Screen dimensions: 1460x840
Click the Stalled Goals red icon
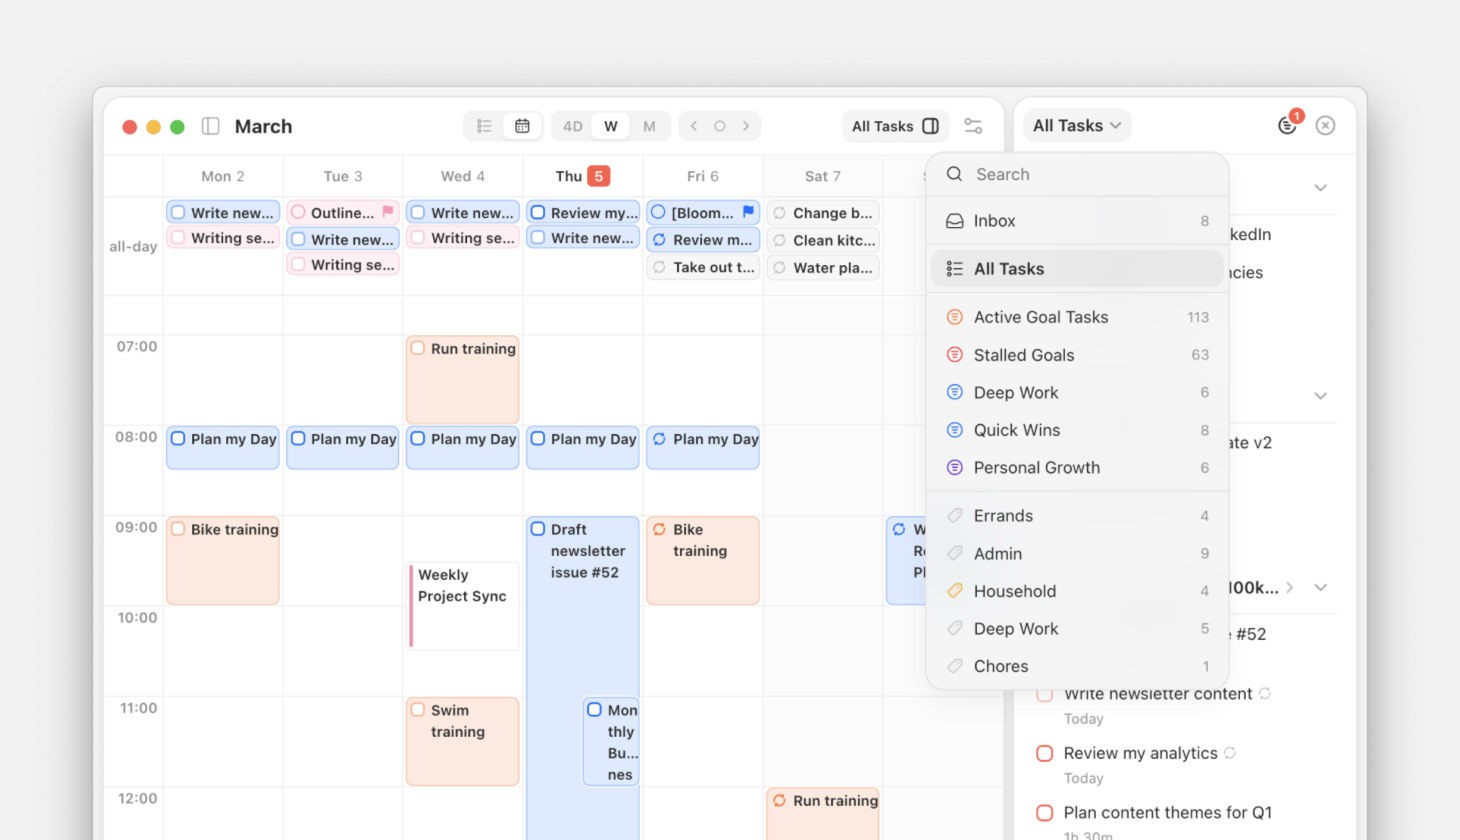955,355
